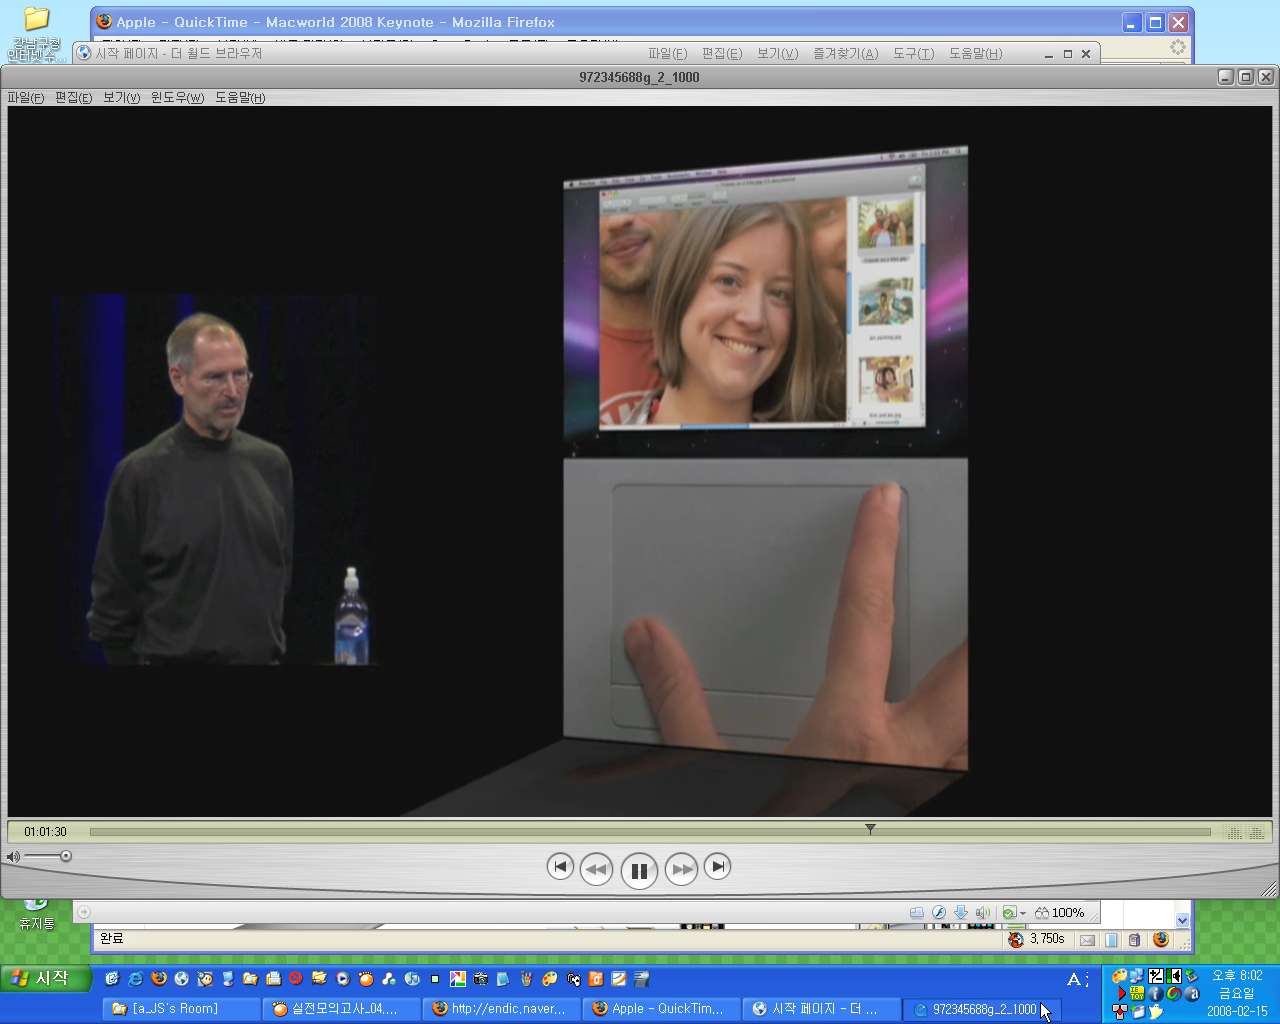
Task: Click the Firefox icon in Firefox status bar
Action: pyautogui.click(x=1161, y=939)
